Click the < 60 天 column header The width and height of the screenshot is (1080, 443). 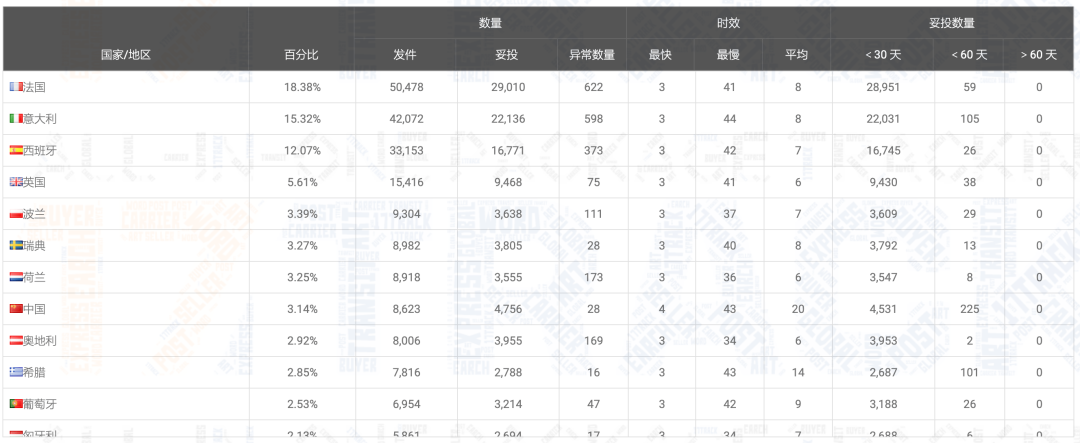tap(969, 55)
